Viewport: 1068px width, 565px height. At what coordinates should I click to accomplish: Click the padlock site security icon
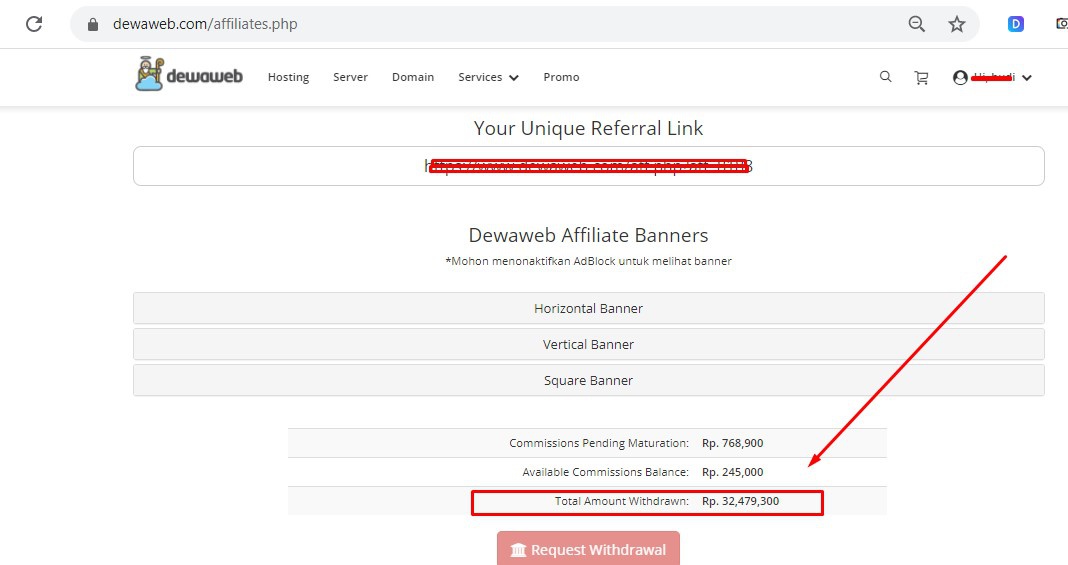click(x=93, y=25)
